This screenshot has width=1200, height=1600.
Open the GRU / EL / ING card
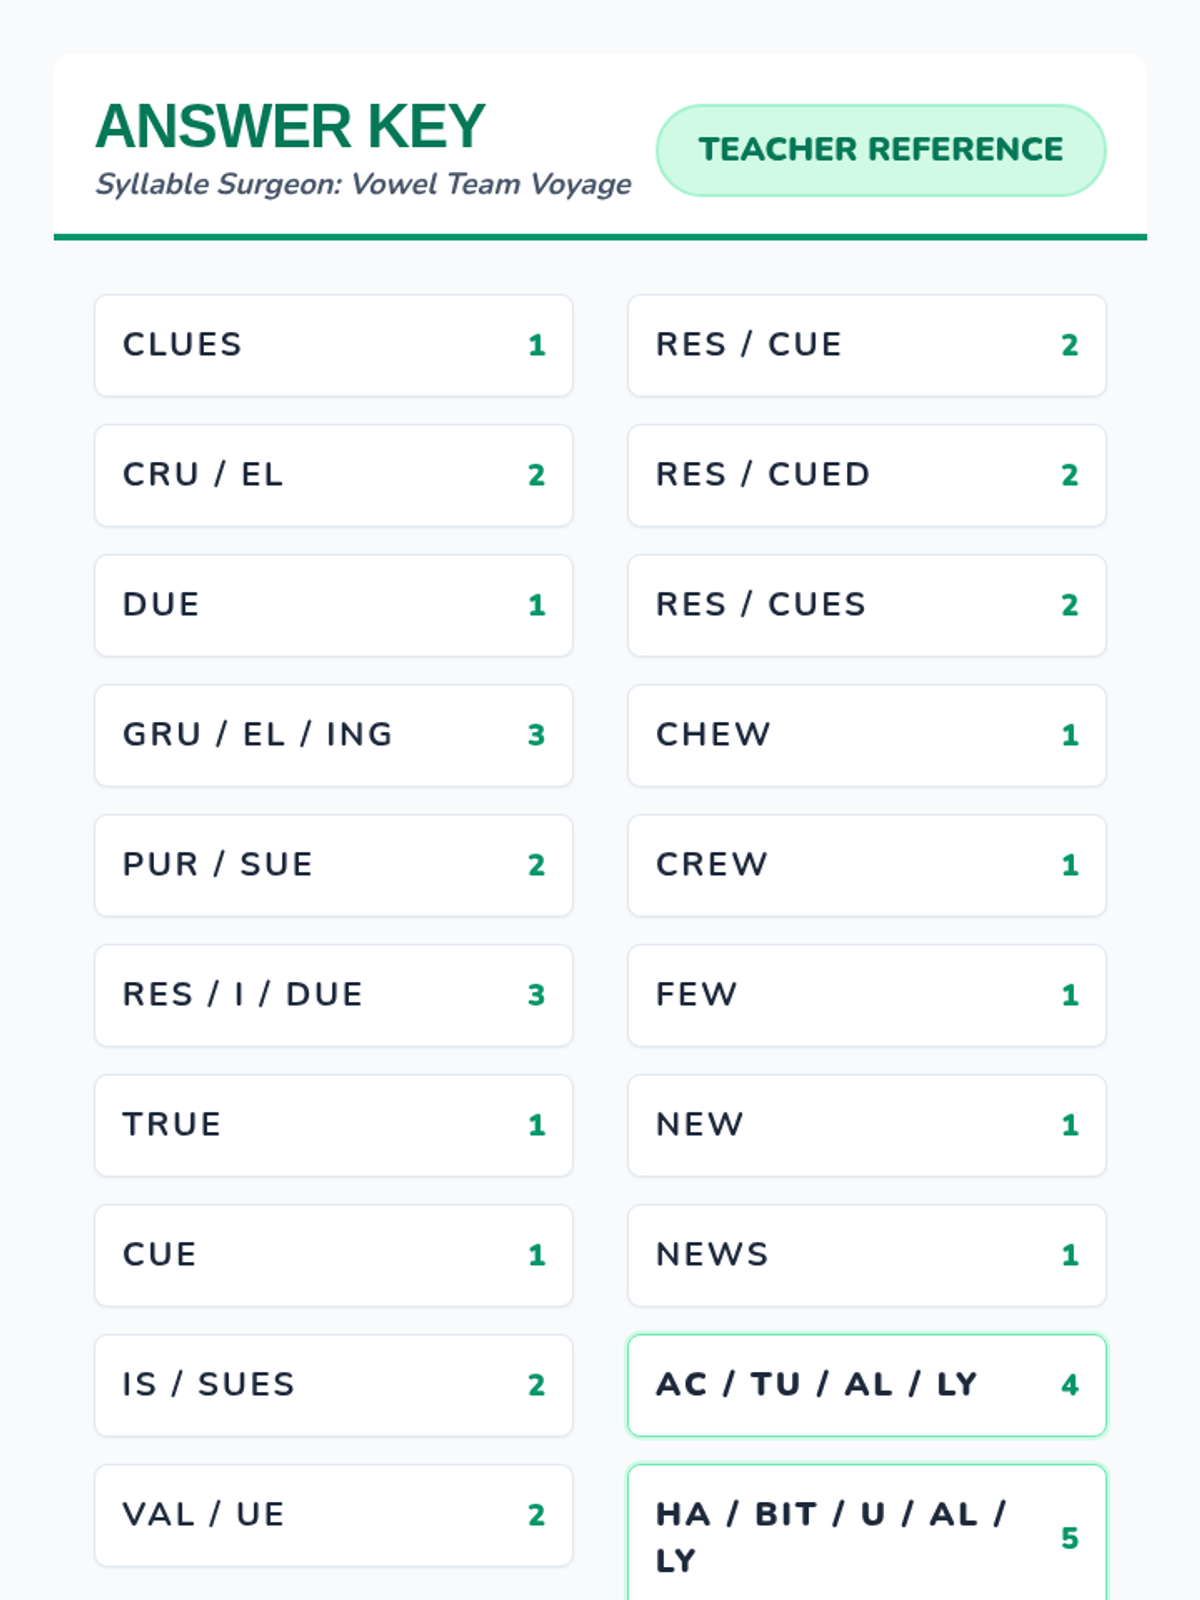[333, 735]
